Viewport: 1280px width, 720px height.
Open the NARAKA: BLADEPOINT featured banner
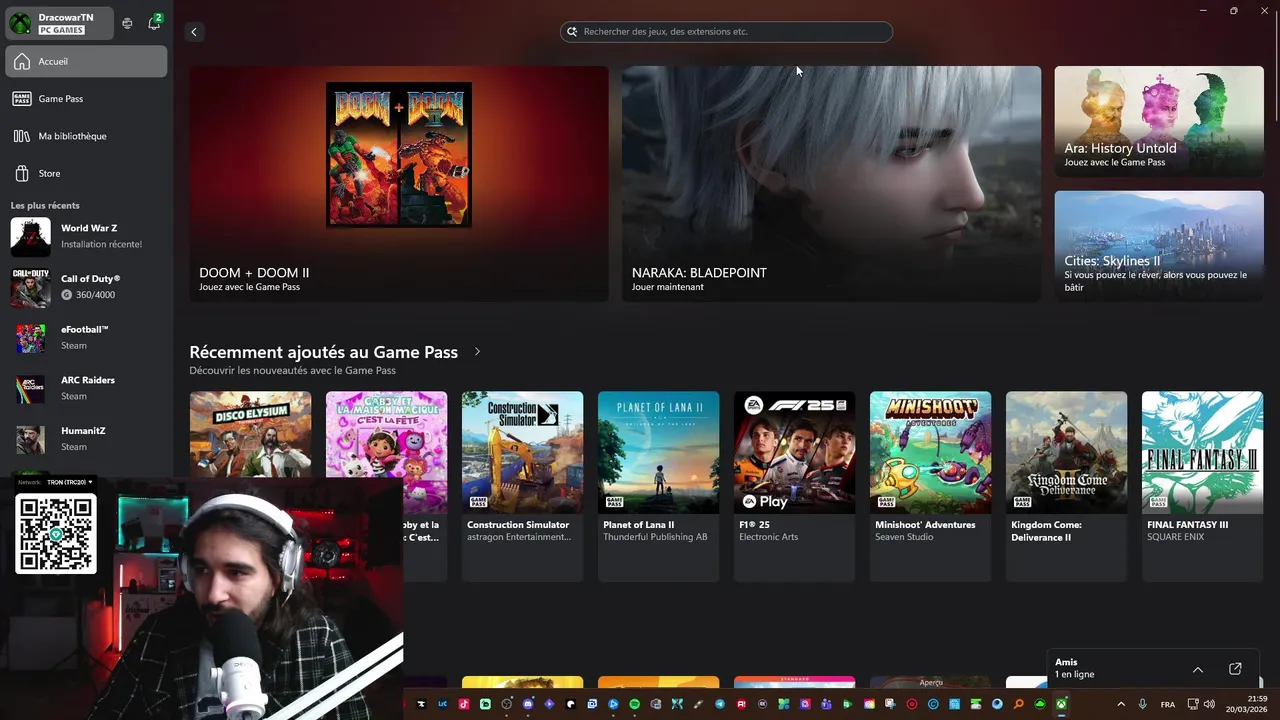[831, 184]
